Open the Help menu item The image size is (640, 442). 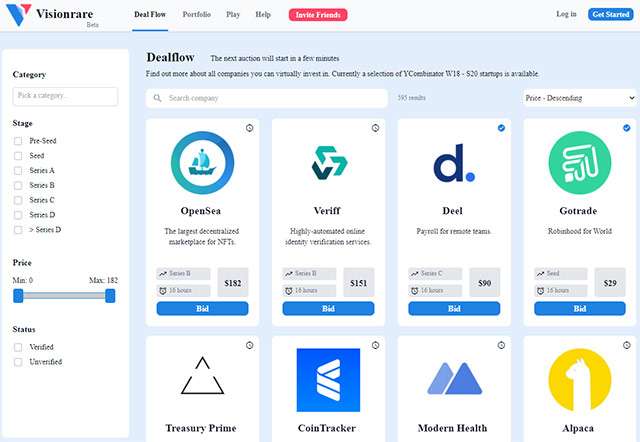pos(263,15)
